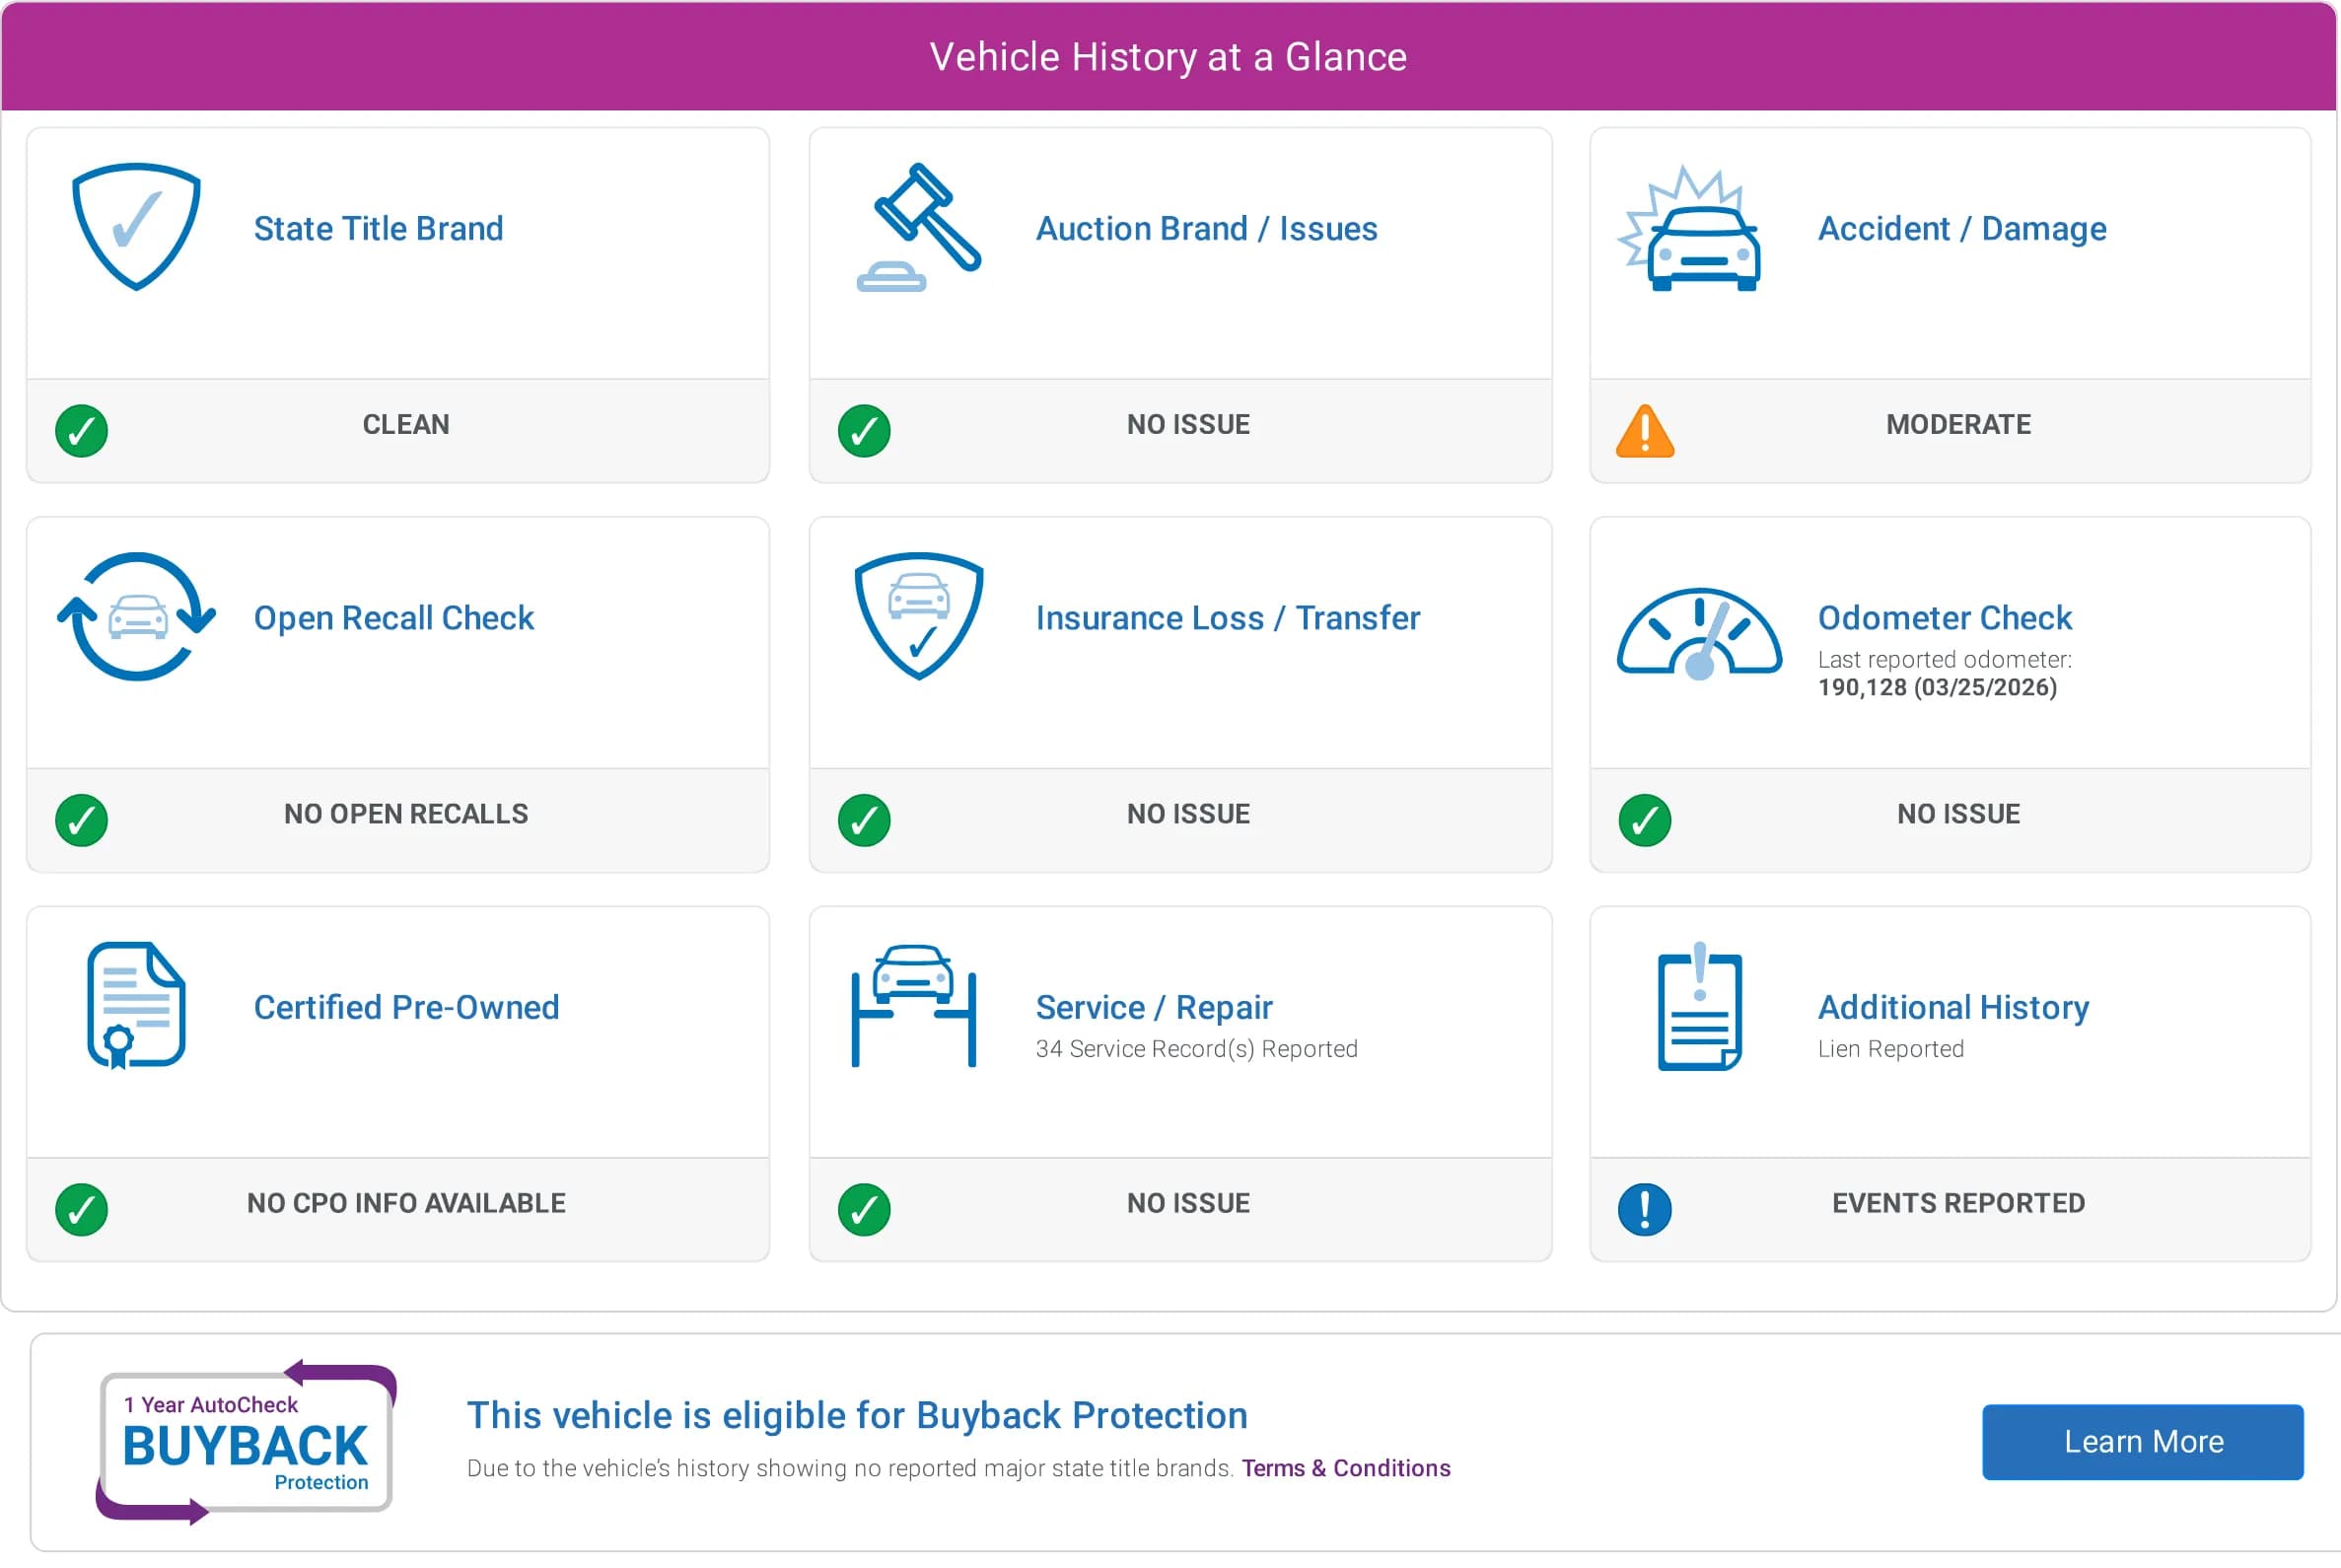Viewport: 2341px width, 1568px height.
Task: Open the Auction Brand / Issues link
Action: [1206, 229]
